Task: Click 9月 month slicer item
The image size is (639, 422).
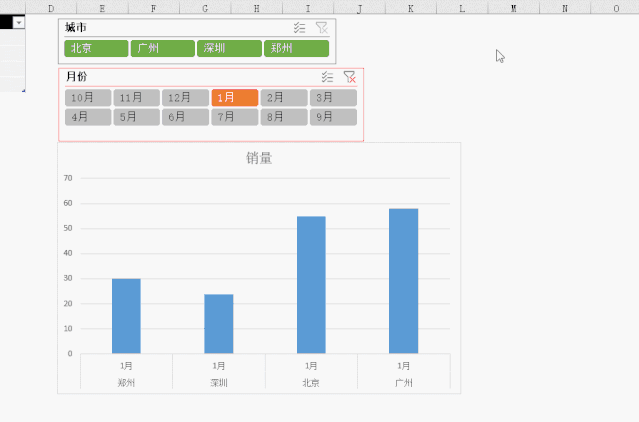Action: [332, 117]
